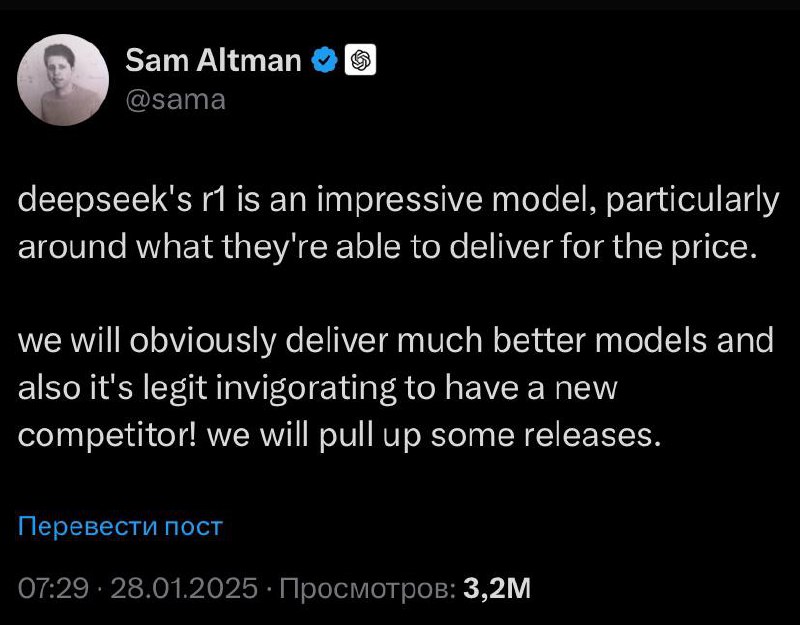Click the OpenAI logo affiliation badge

(x=360, y=60)
